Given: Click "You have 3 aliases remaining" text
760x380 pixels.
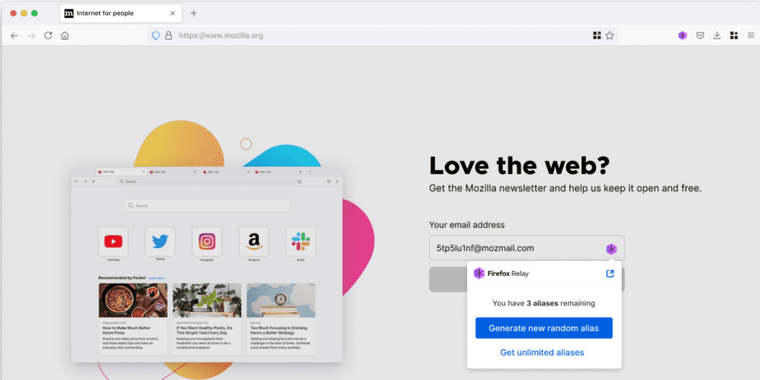Looking at the screenshot, I should pyautogui.click(x=543, y=303).
